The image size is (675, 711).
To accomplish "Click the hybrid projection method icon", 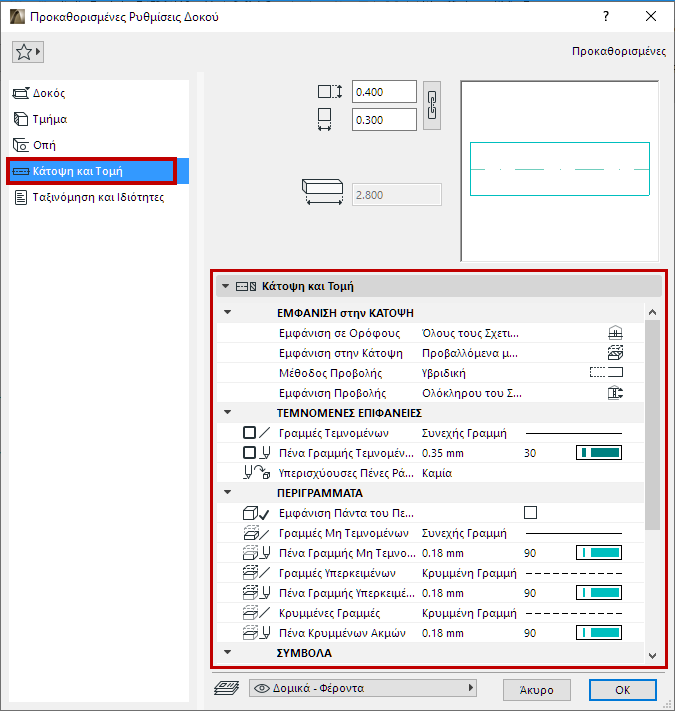I will [606, 373].
